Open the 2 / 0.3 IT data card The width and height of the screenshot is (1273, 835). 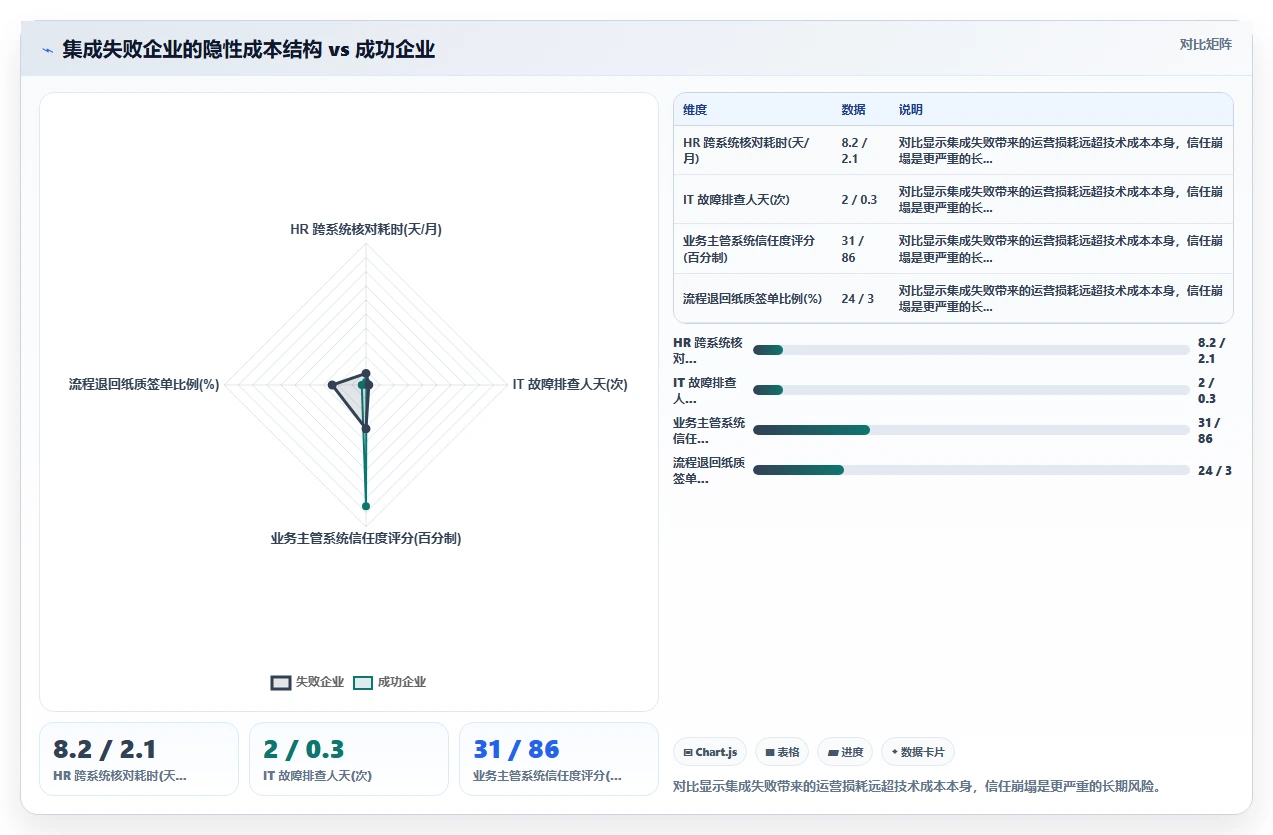click(349, 759)
